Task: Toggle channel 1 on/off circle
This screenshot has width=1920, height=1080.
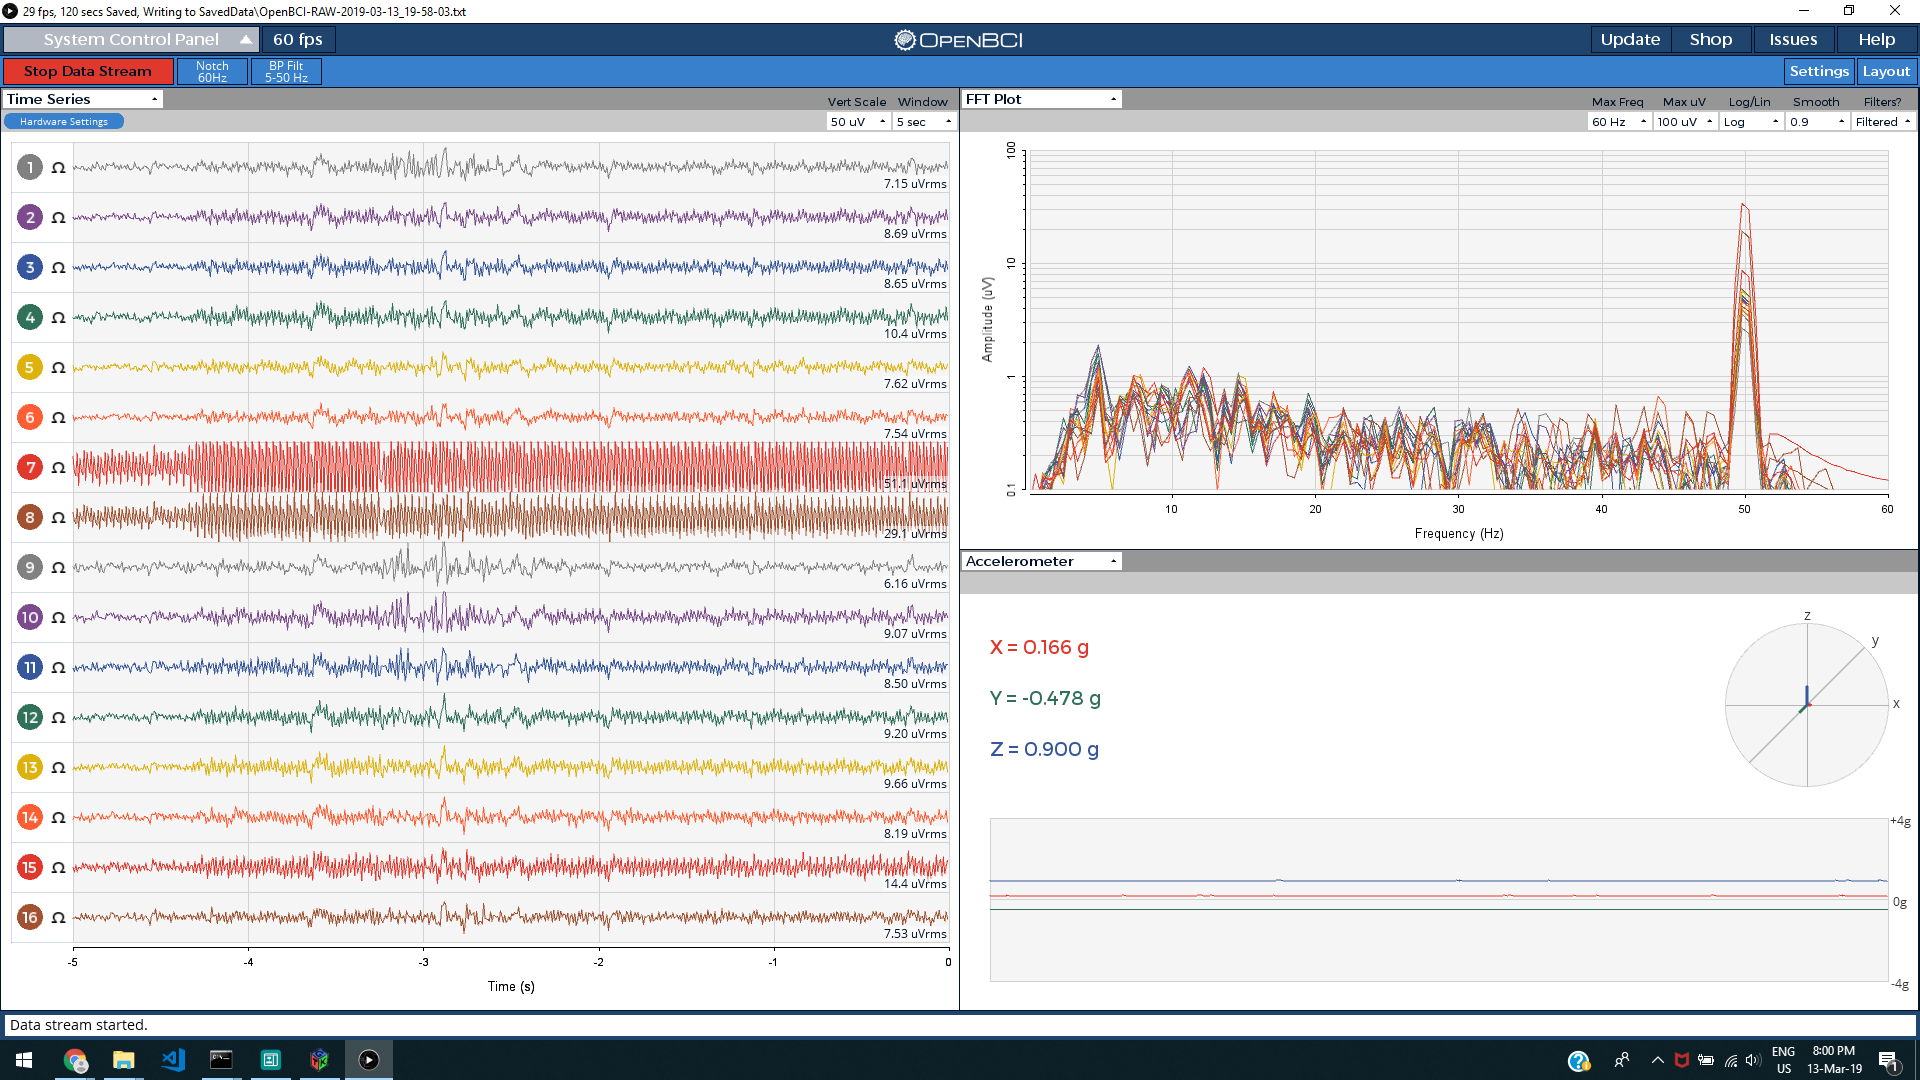Action: [30, 167]
